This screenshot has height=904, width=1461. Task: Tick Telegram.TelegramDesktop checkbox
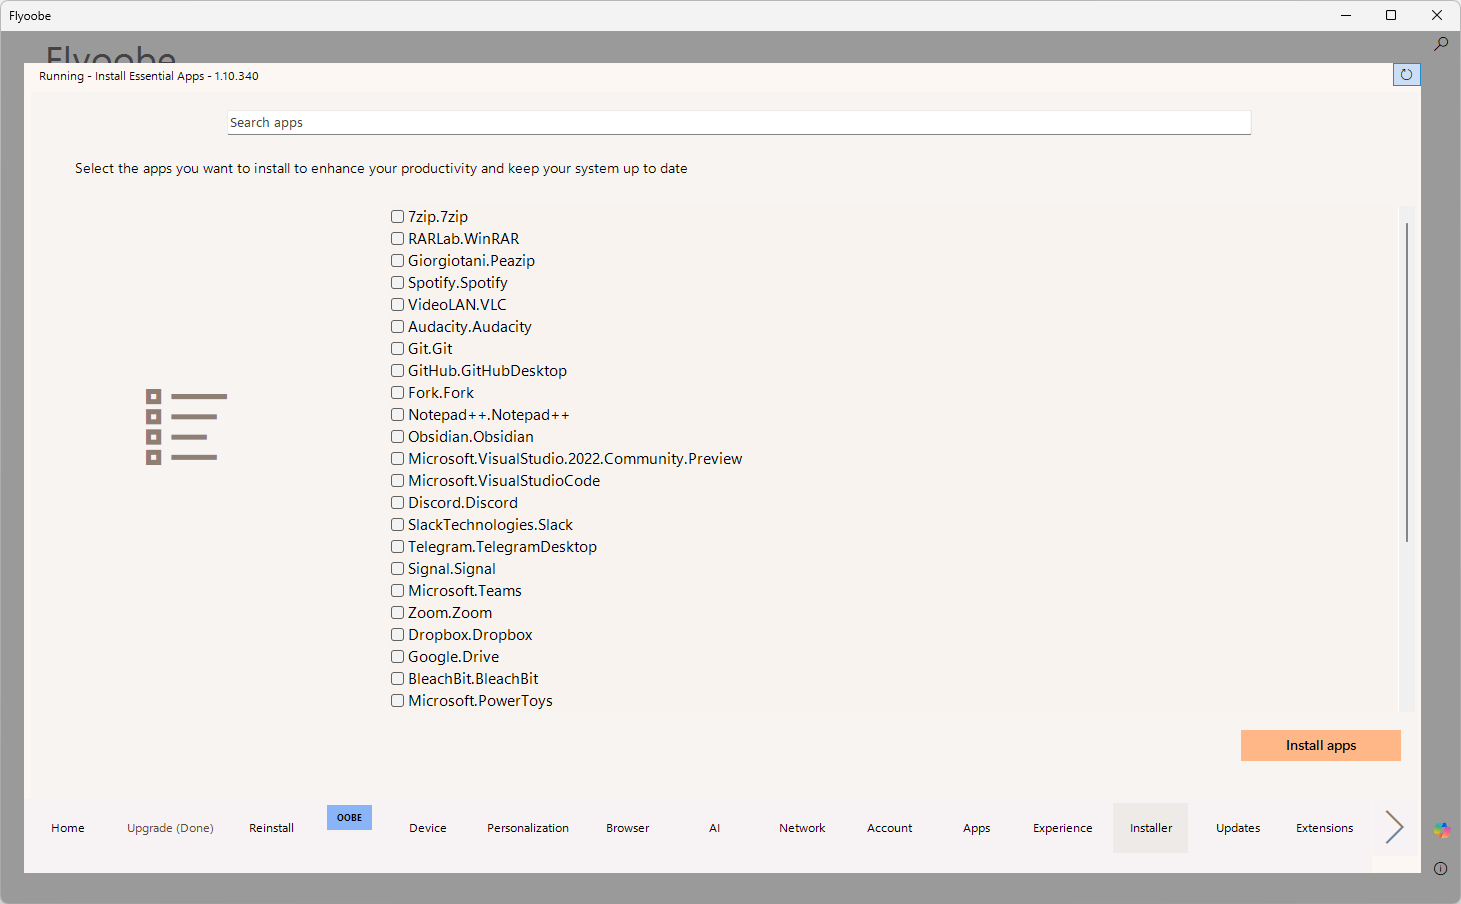[397, 547]
